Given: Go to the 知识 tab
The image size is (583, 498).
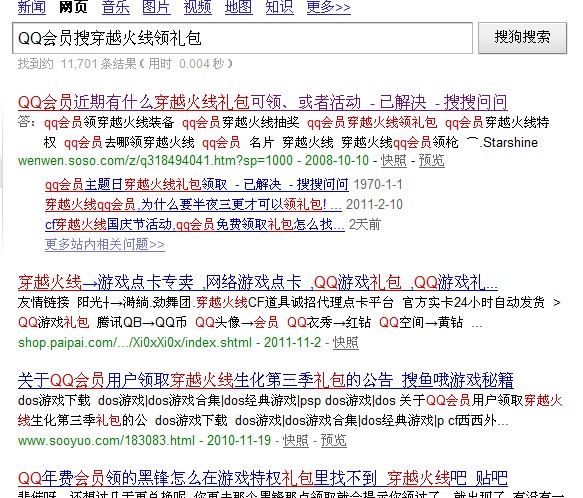Looking at the screenshot, I should coord(279,7).
